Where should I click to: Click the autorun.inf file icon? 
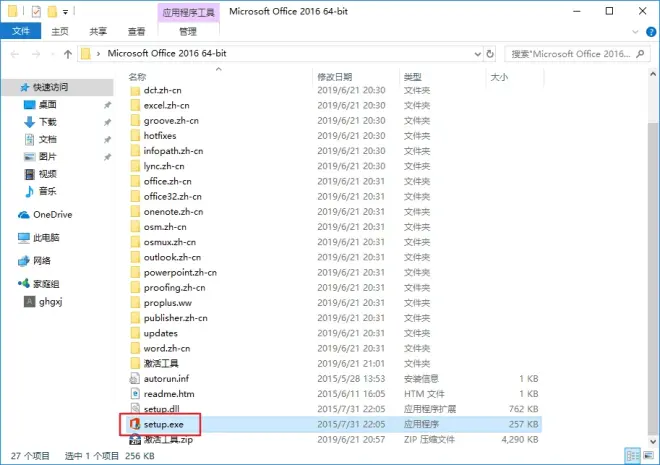pos(136,378)
